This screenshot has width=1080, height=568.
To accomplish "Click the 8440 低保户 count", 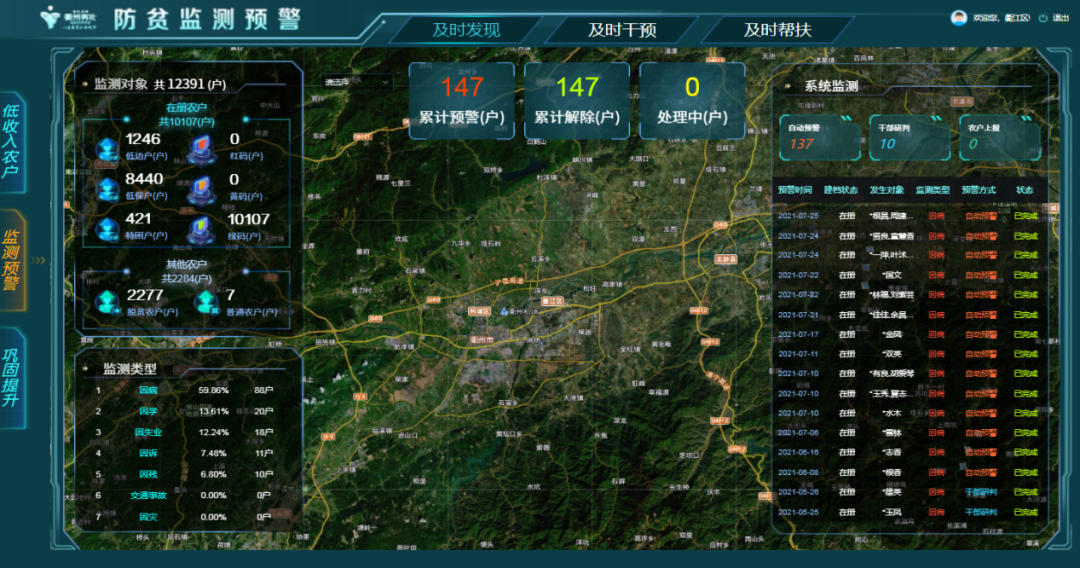I will [144, 179].
